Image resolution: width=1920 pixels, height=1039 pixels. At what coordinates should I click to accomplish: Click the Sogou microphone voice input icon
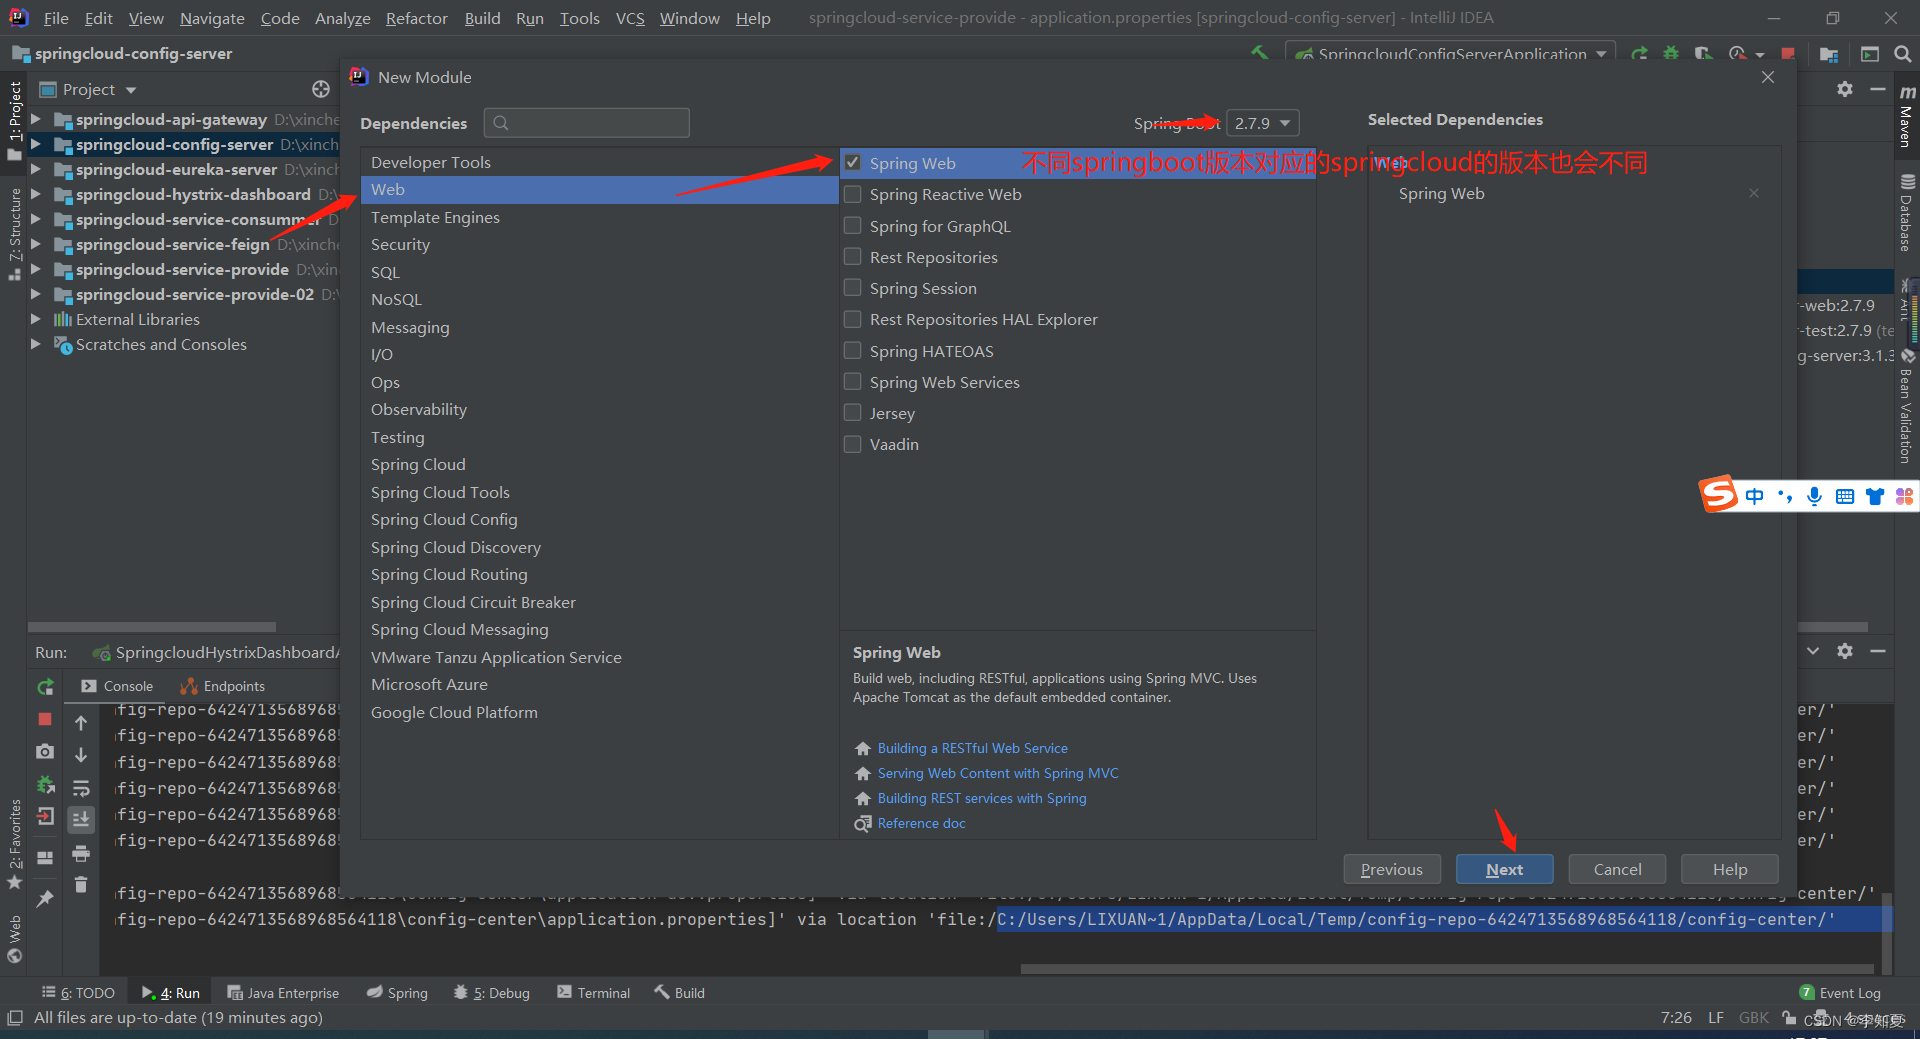pyautogui.click(x=1814, y=496)
